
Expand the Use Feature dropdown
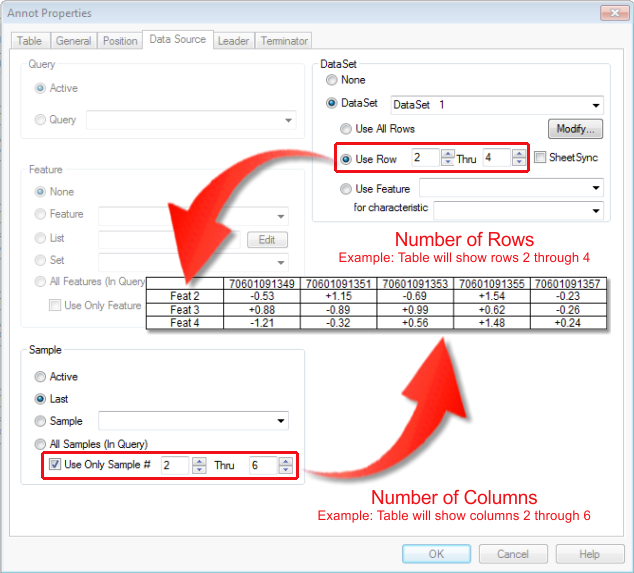coord(596,188)
